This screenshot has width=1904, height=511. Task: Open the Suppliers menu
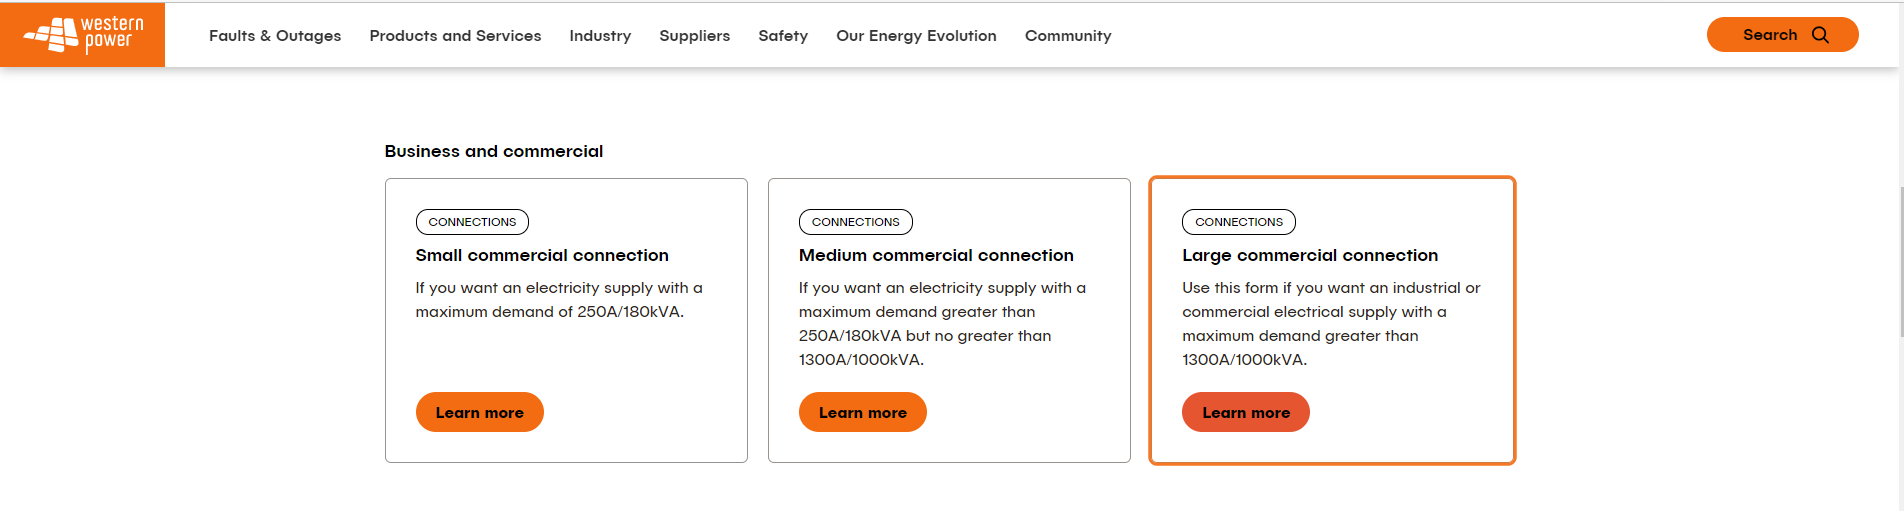click(694, 36)
